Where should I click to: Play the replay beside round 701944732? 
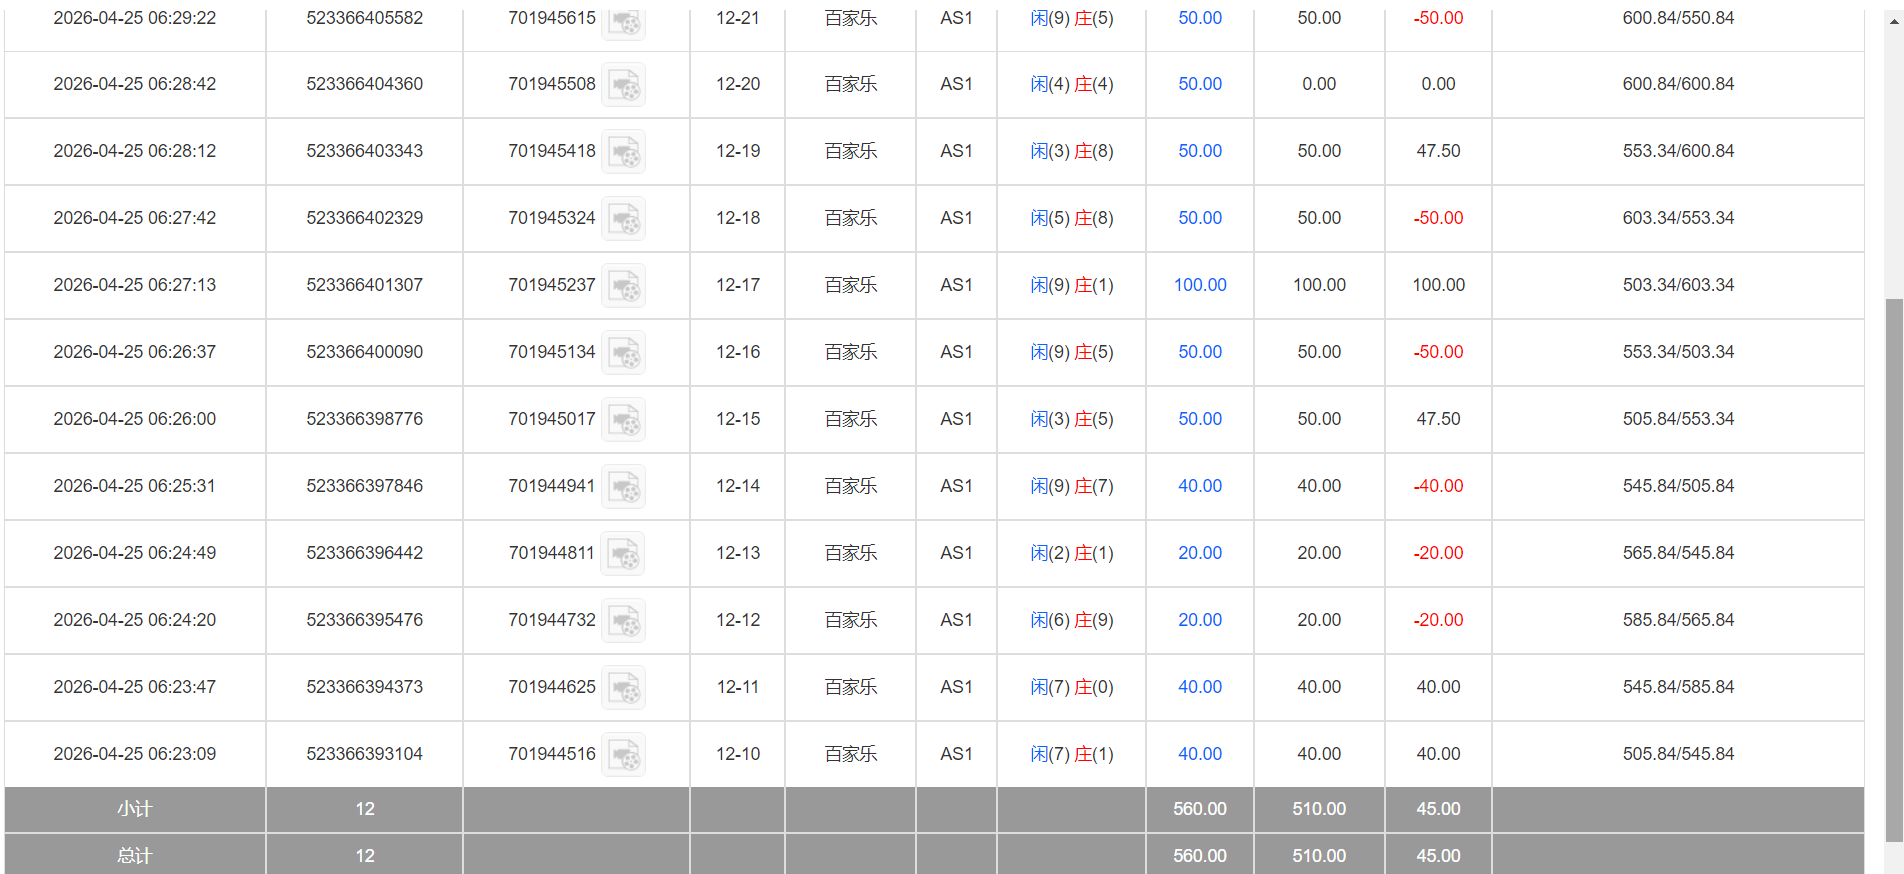click(x=623, y=621)
